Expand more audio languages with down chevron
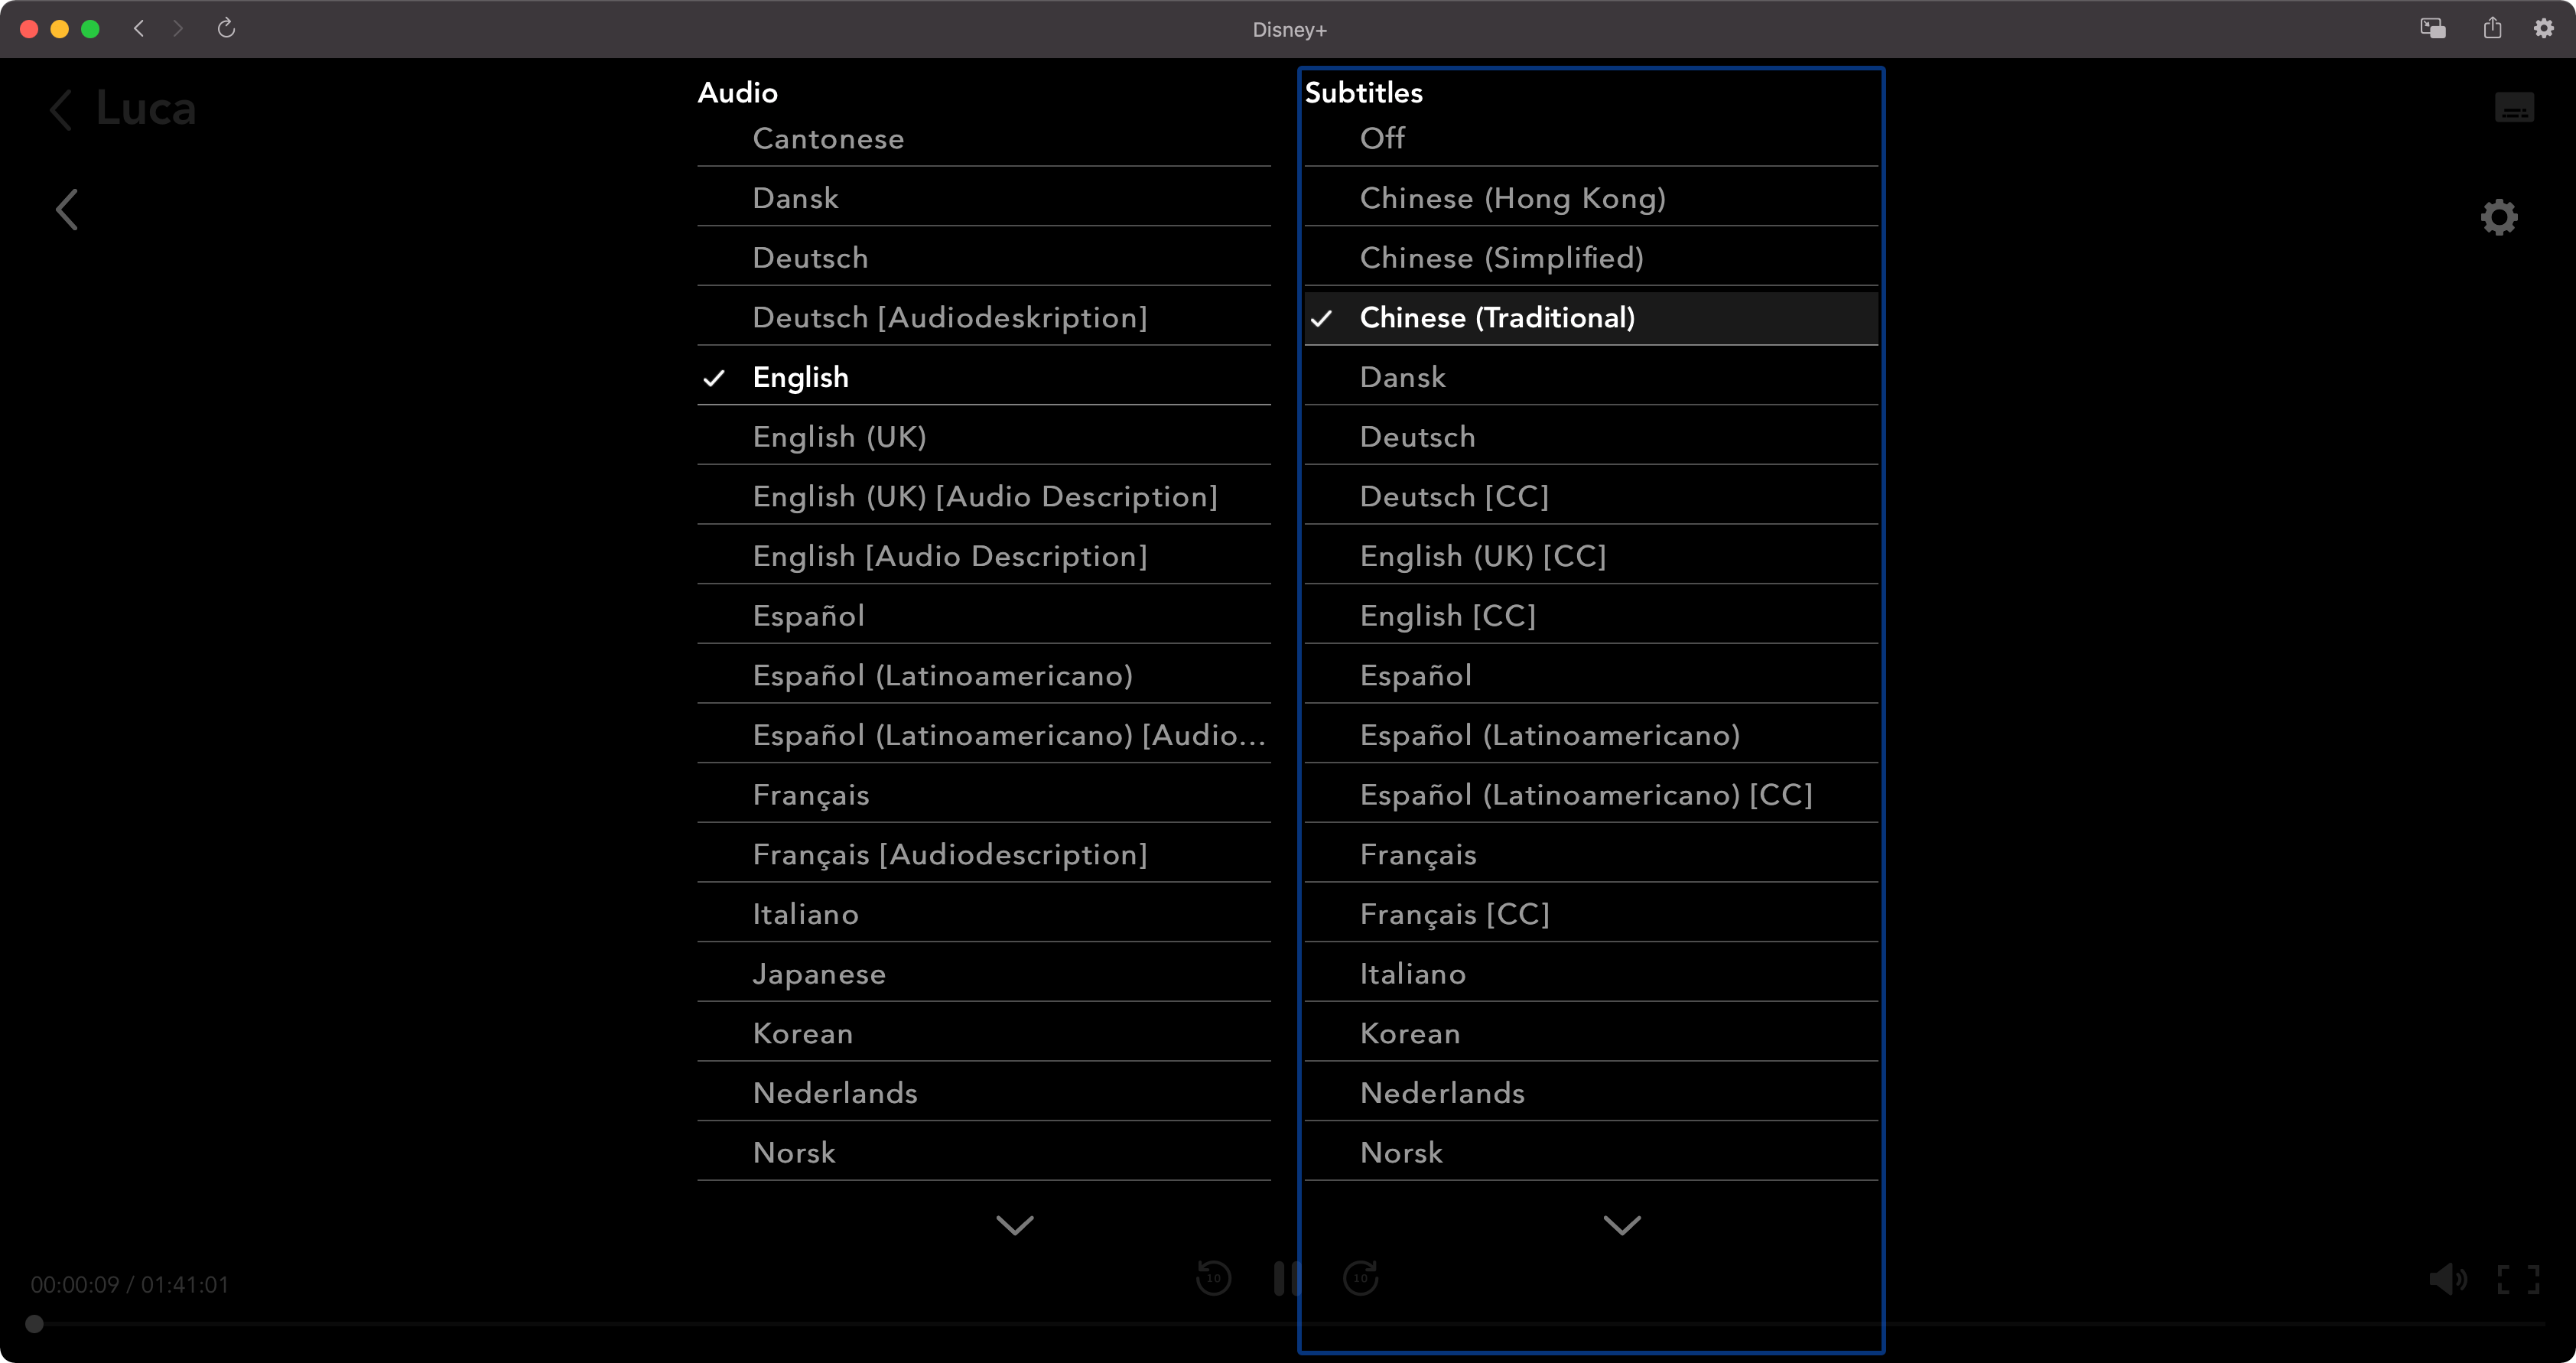This screenshot has height=1363, width=2576. 1014,1225
